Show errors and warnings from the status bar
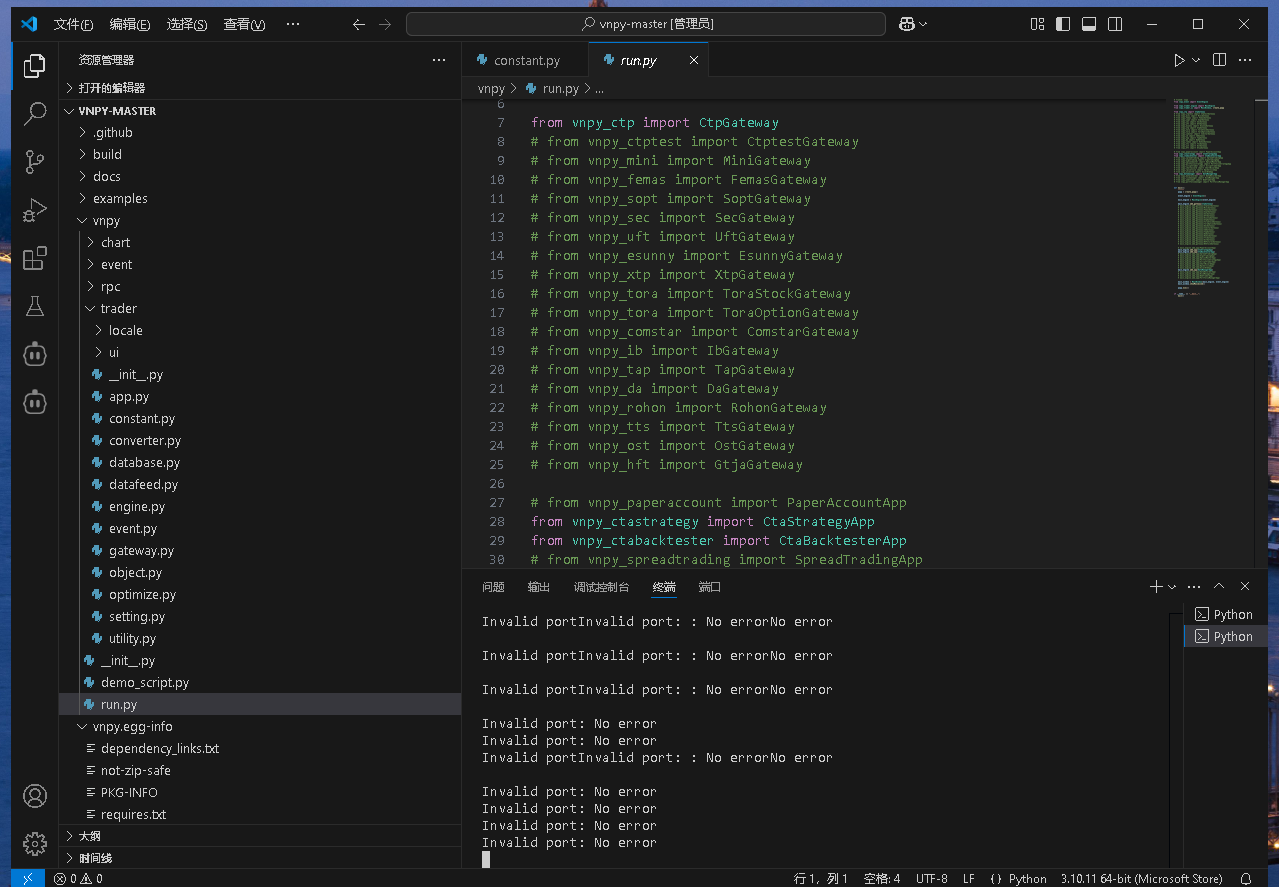Image resolution: width=1279 pixels, height=887 pixels. [79, 879]
